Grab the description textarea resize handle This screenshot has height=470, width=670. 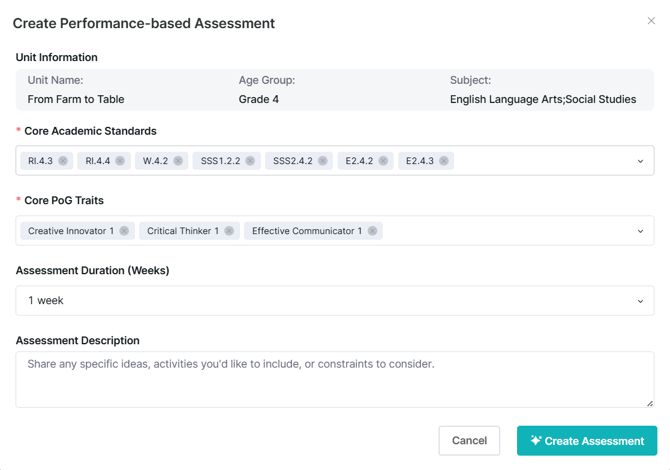click(x=649, y=403)
